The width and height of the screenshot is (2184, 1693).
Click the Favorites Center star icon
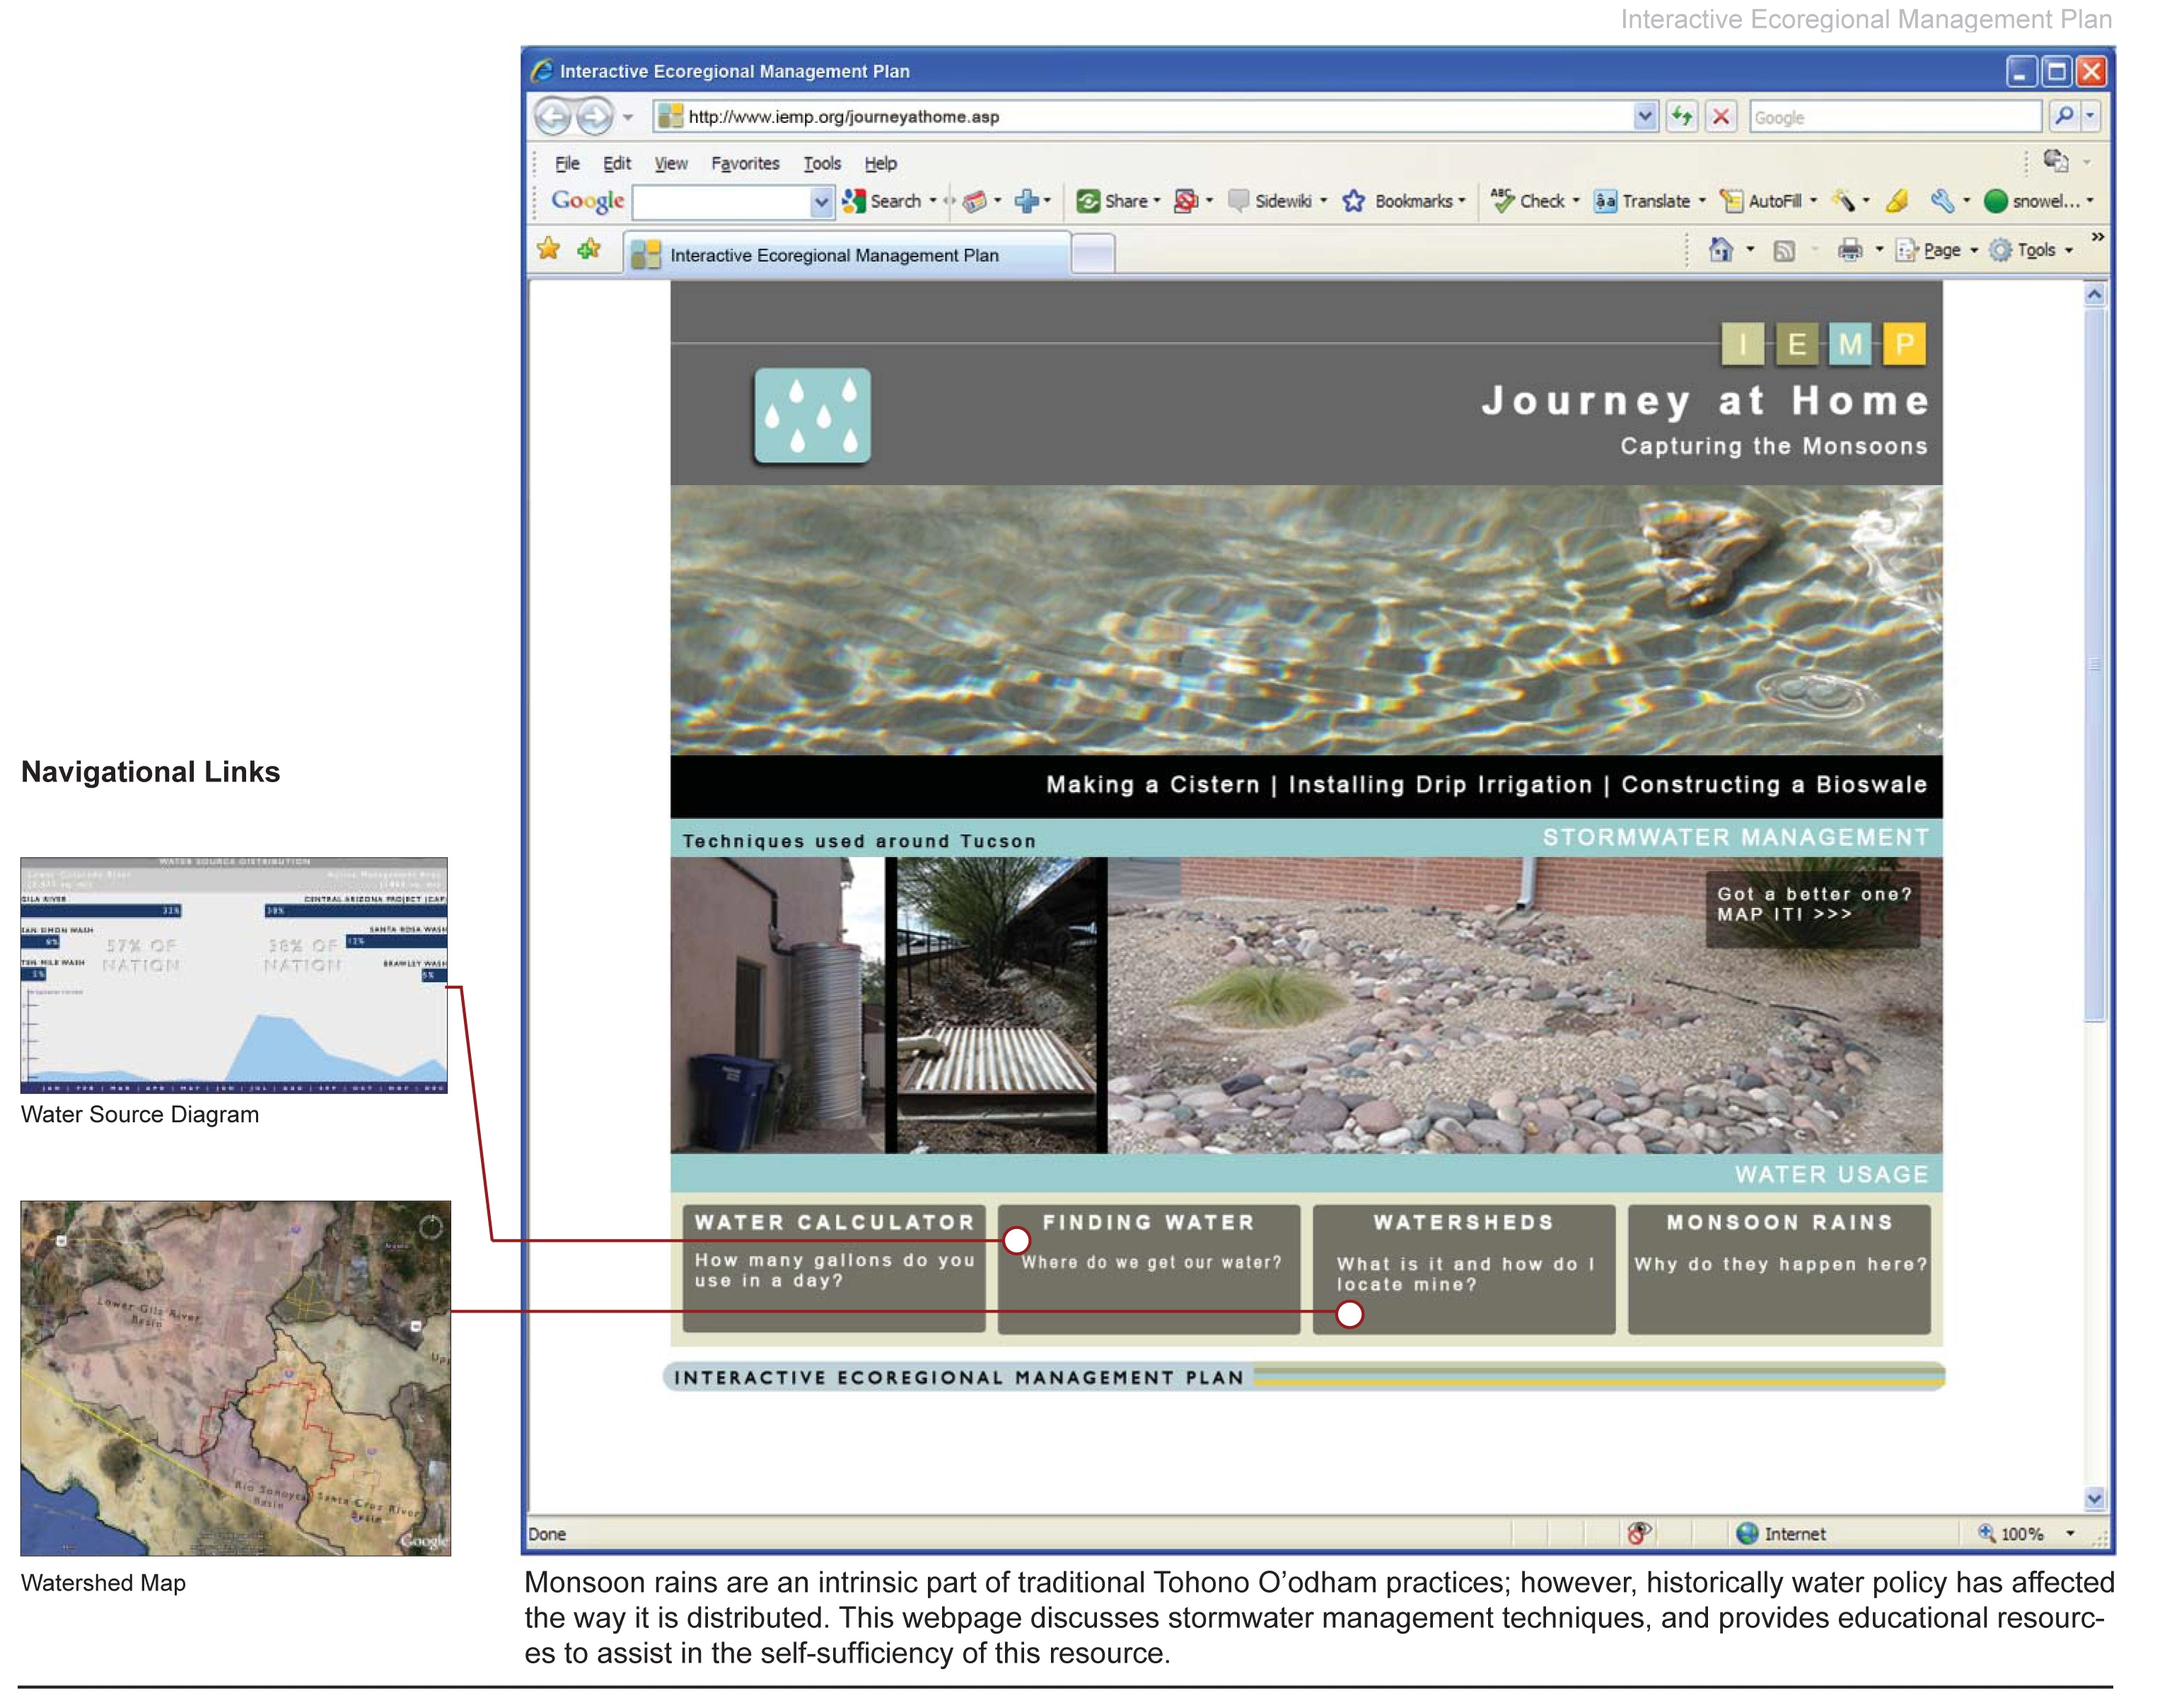click(549, 249)
